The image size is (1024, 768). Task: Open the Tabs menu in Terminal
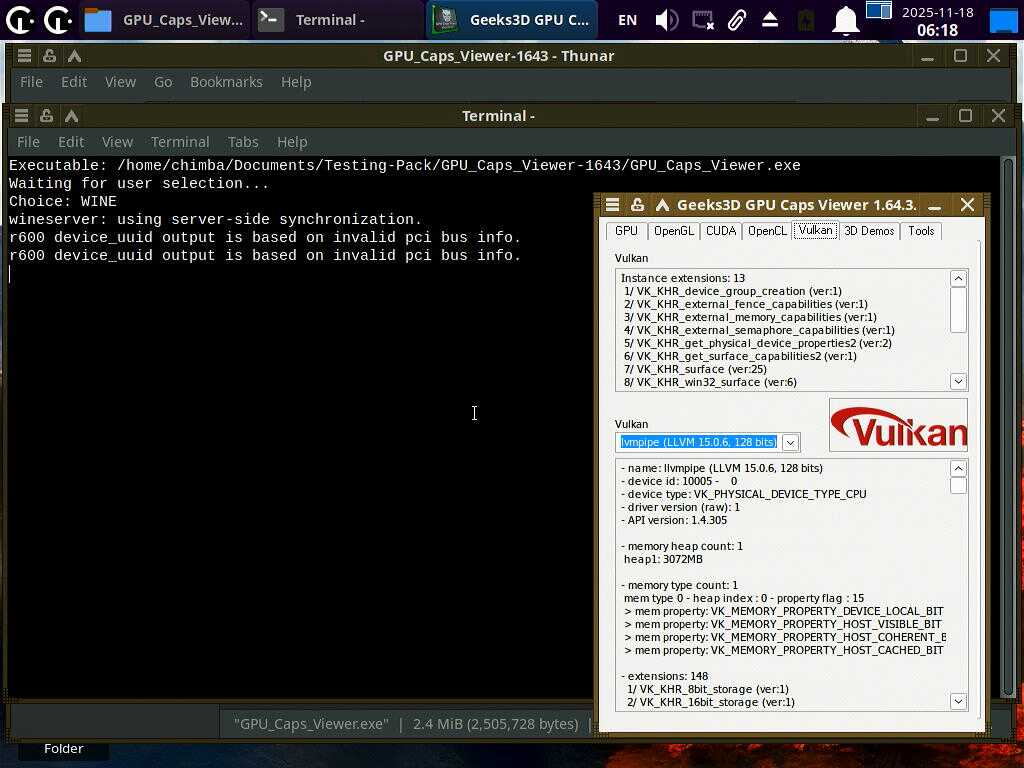[243, 142]
